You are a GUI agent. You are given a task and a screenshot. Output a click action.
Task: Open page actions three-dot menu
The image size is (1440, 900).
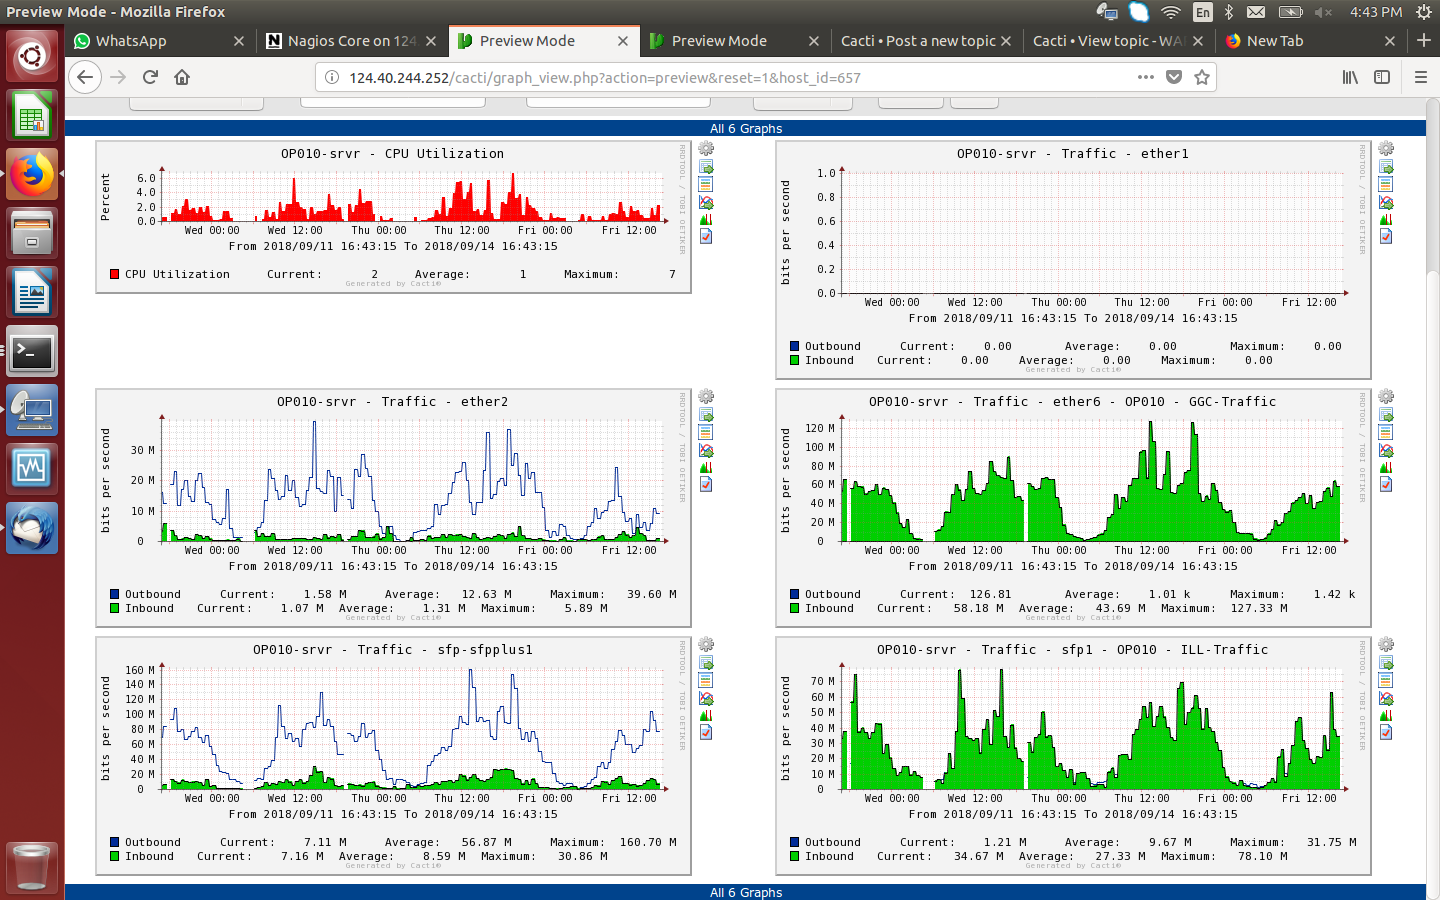pos(1146,77)
